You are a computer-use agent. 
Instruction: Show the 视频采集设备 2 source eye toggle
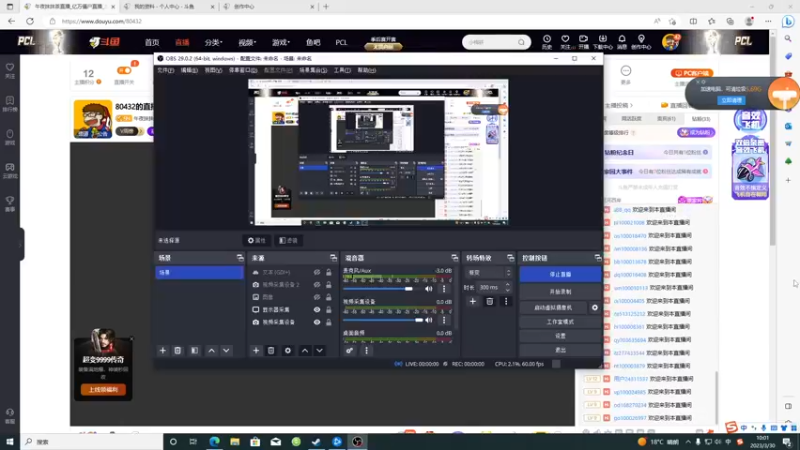[x=317, y=285]
